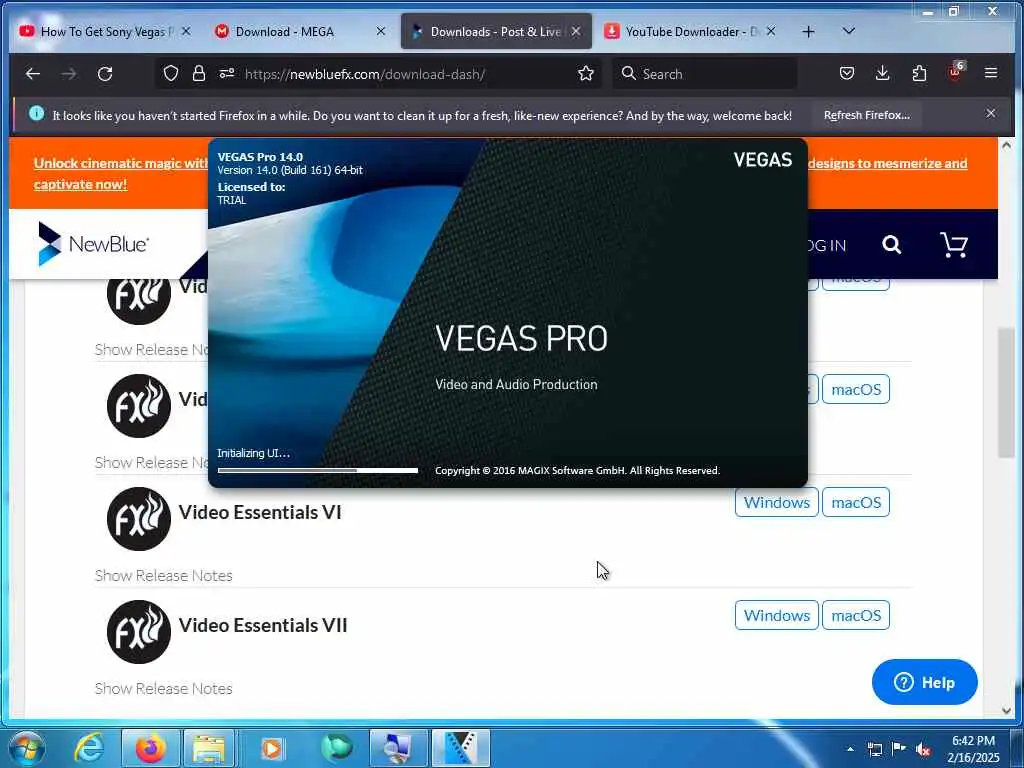This screenshot has width=1024, height=768.
Task: Download Video Essentials VI for Windows
Action: [776, 502]
